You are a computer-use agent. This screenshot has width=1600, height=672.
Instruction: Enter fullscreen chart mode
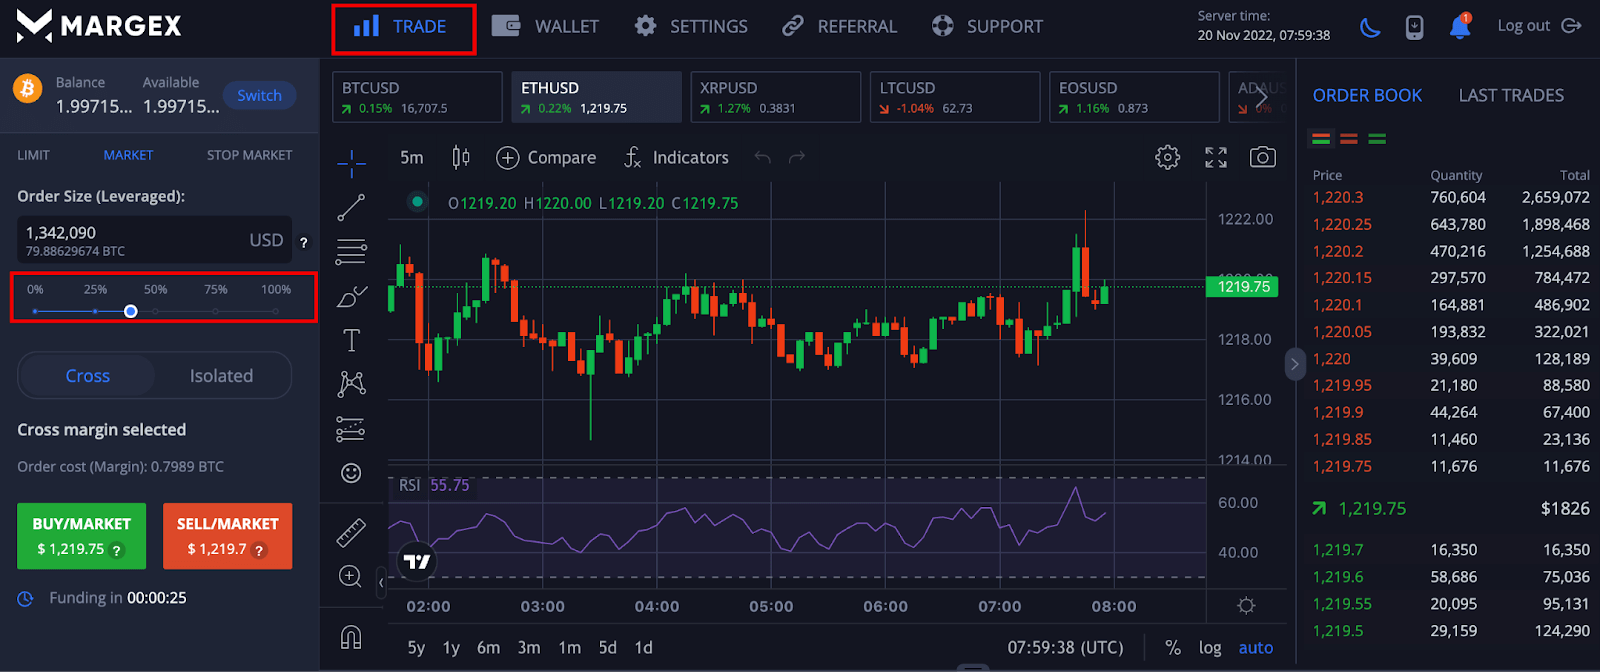pyautogui.click(x=1215, y=157)
